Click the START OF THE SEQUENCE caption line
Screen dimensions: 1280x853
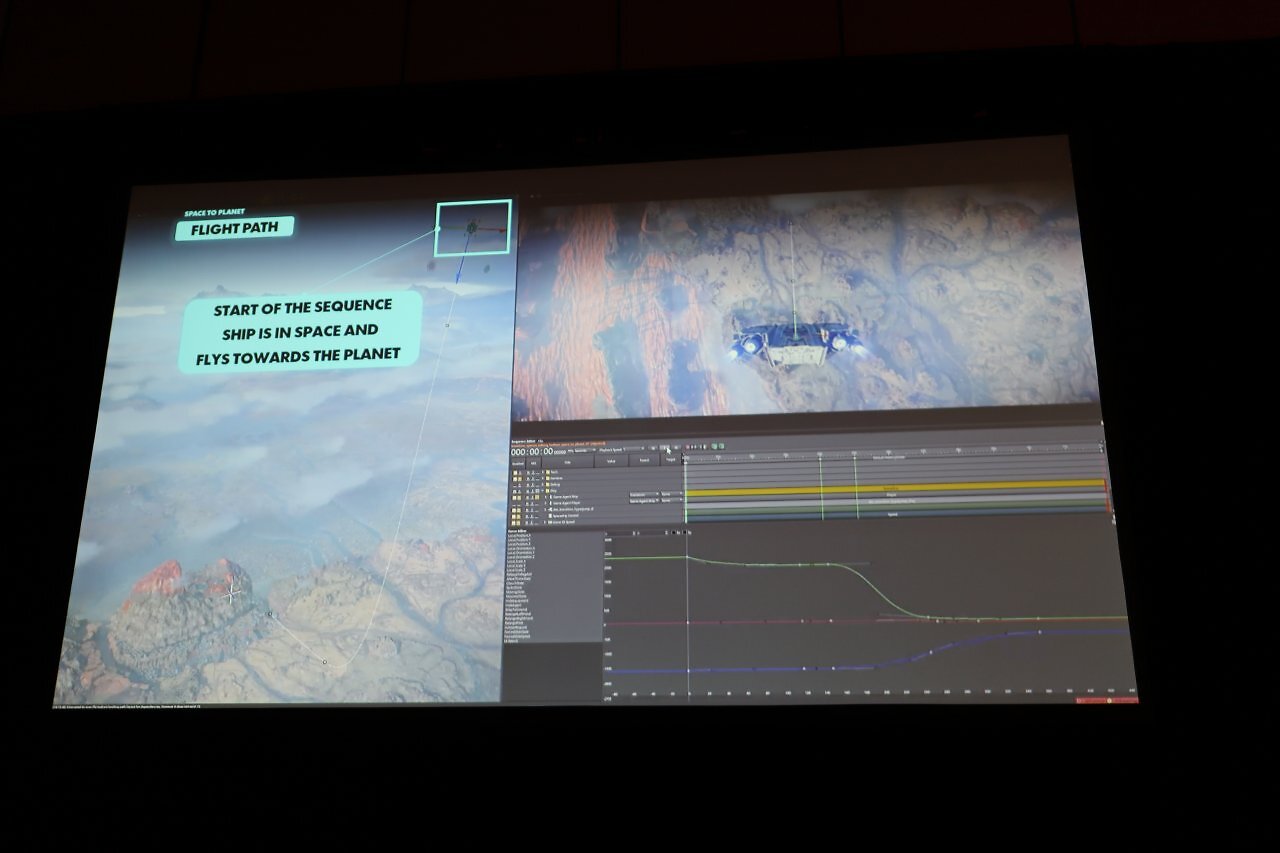point(303,307)
